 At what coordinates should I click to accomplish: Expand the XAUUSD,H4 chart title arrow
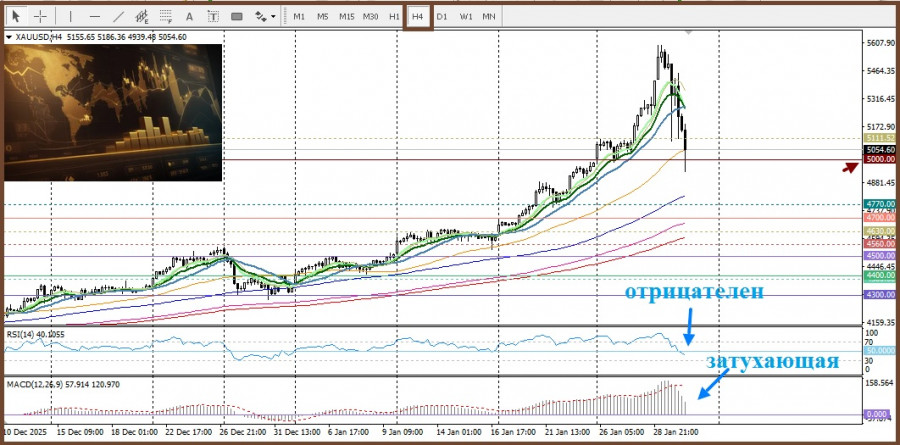point(10,37)
